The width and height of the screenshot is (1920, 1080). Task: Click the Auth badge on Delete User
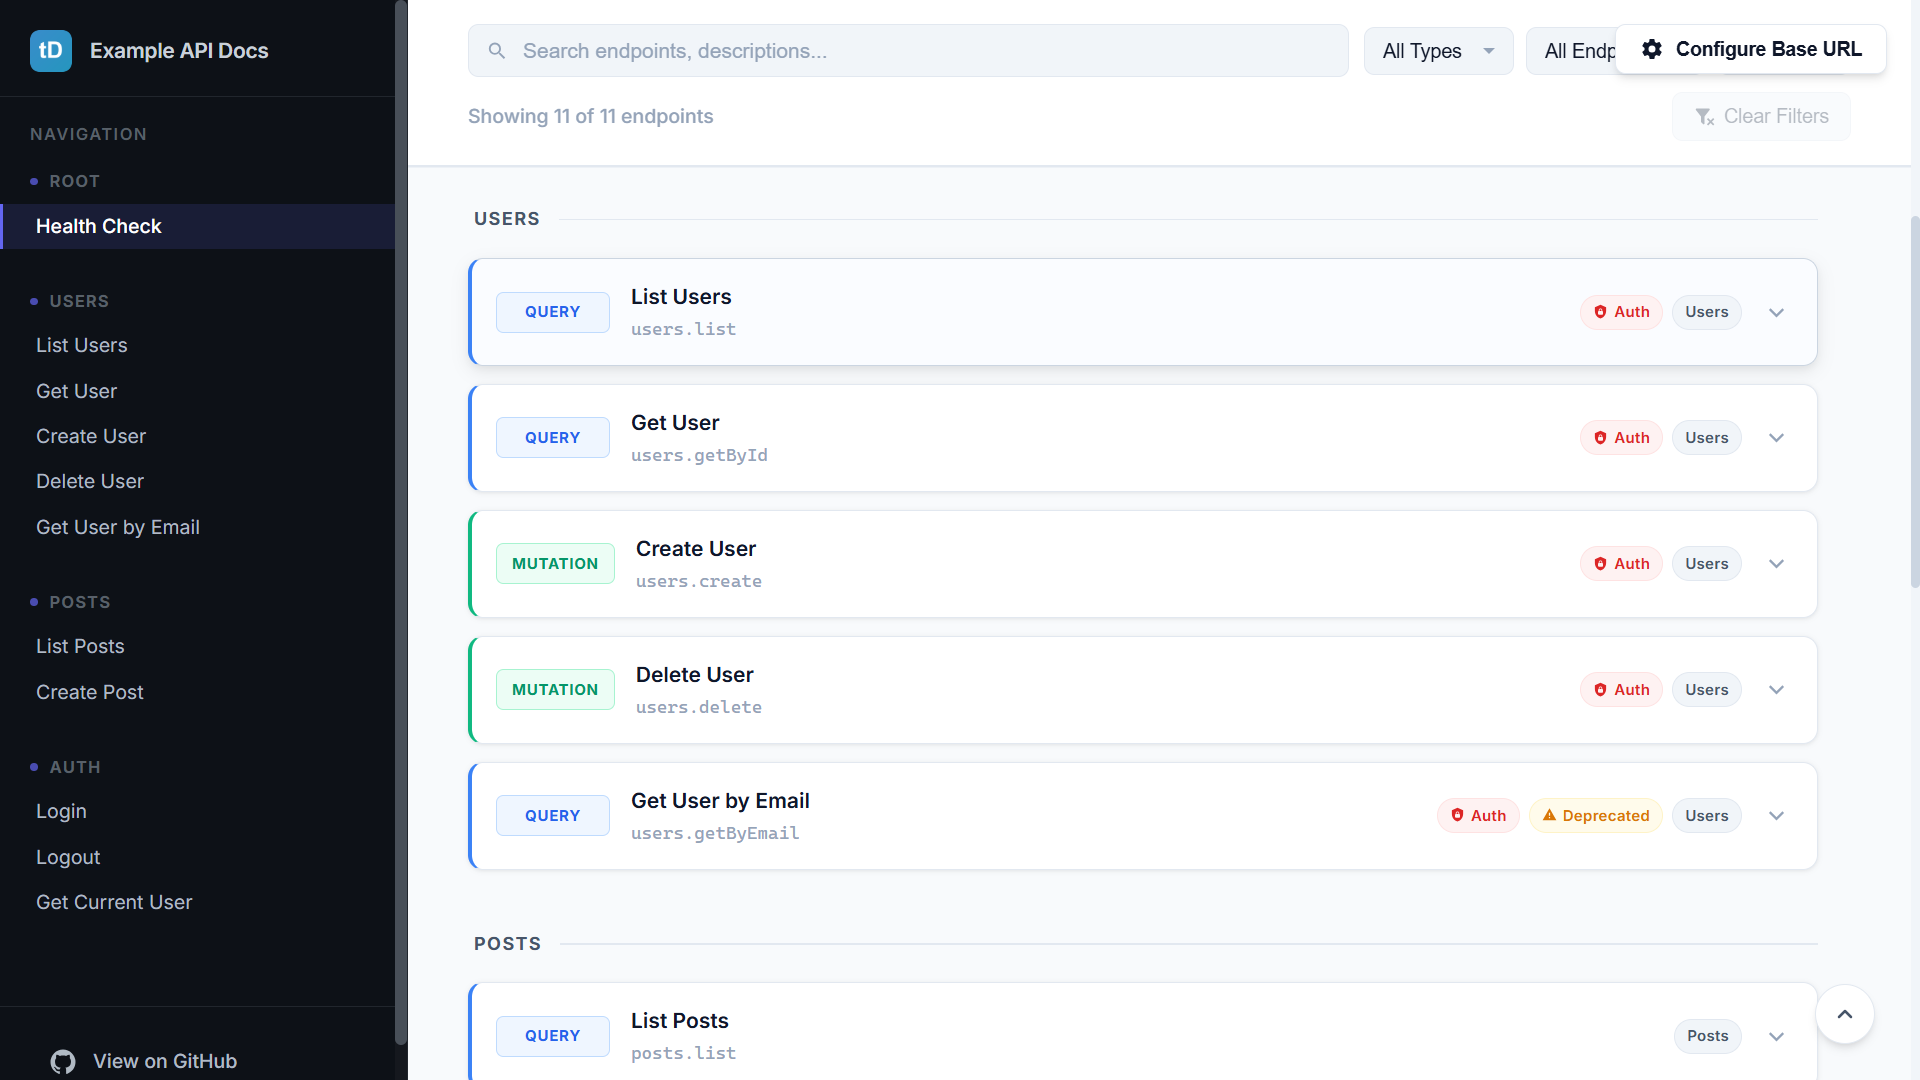[1621, 690]
